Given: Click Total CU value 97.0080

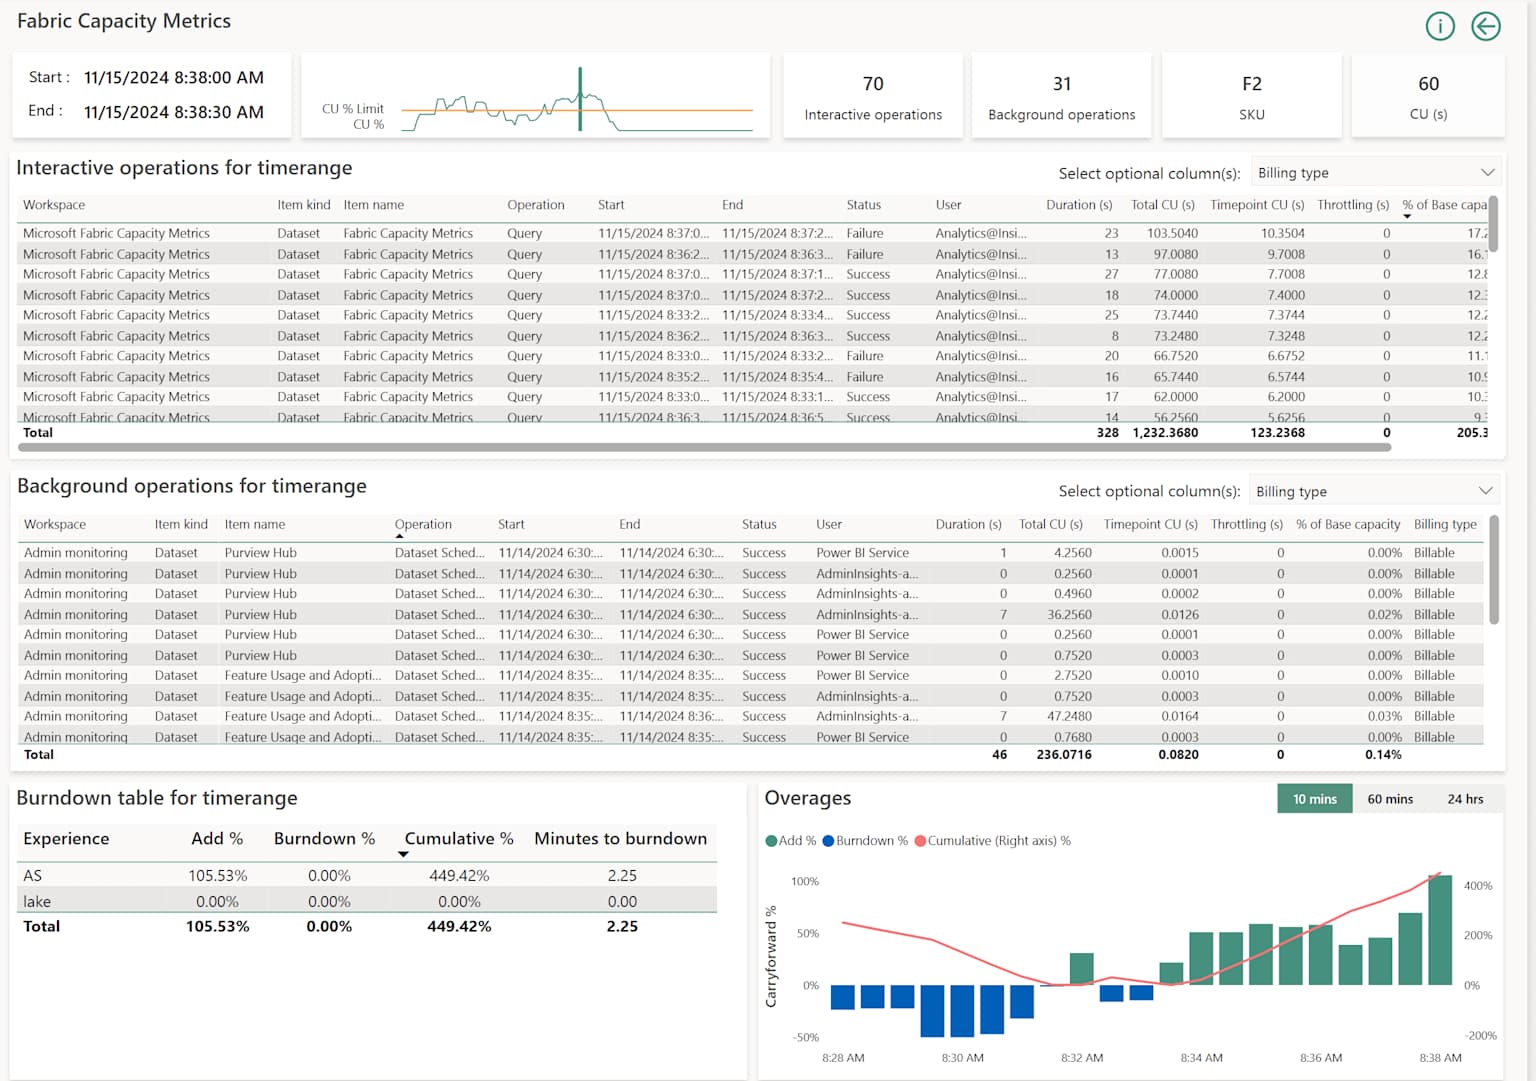Looking at the screenshot, I should (x=1175, y=254).
